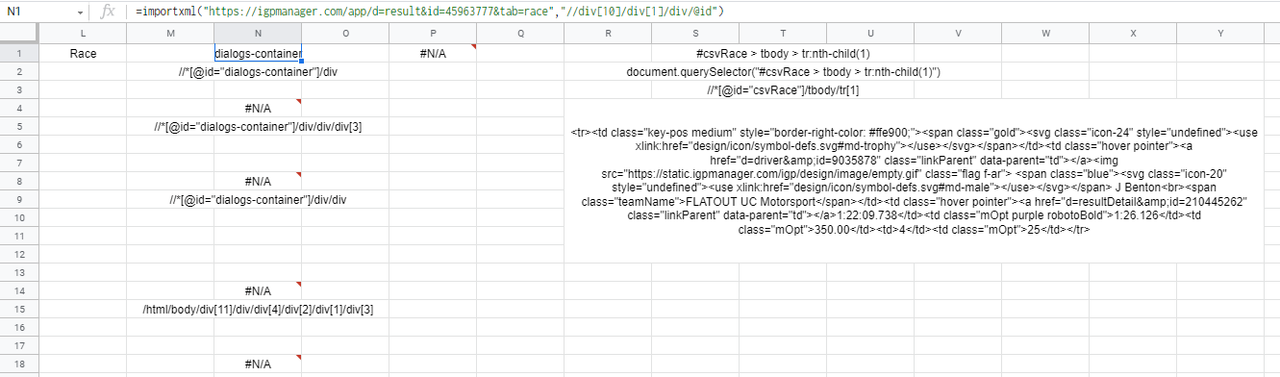
Task: Select row 8 header
Action: (x=20, y=181)
